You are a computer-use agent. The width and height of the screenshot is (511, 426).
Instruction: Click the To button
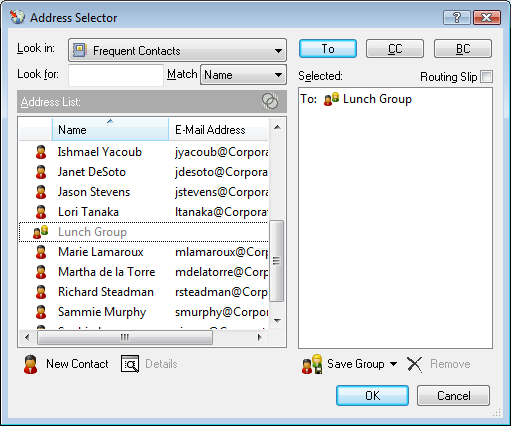click(x=328, y=49)
